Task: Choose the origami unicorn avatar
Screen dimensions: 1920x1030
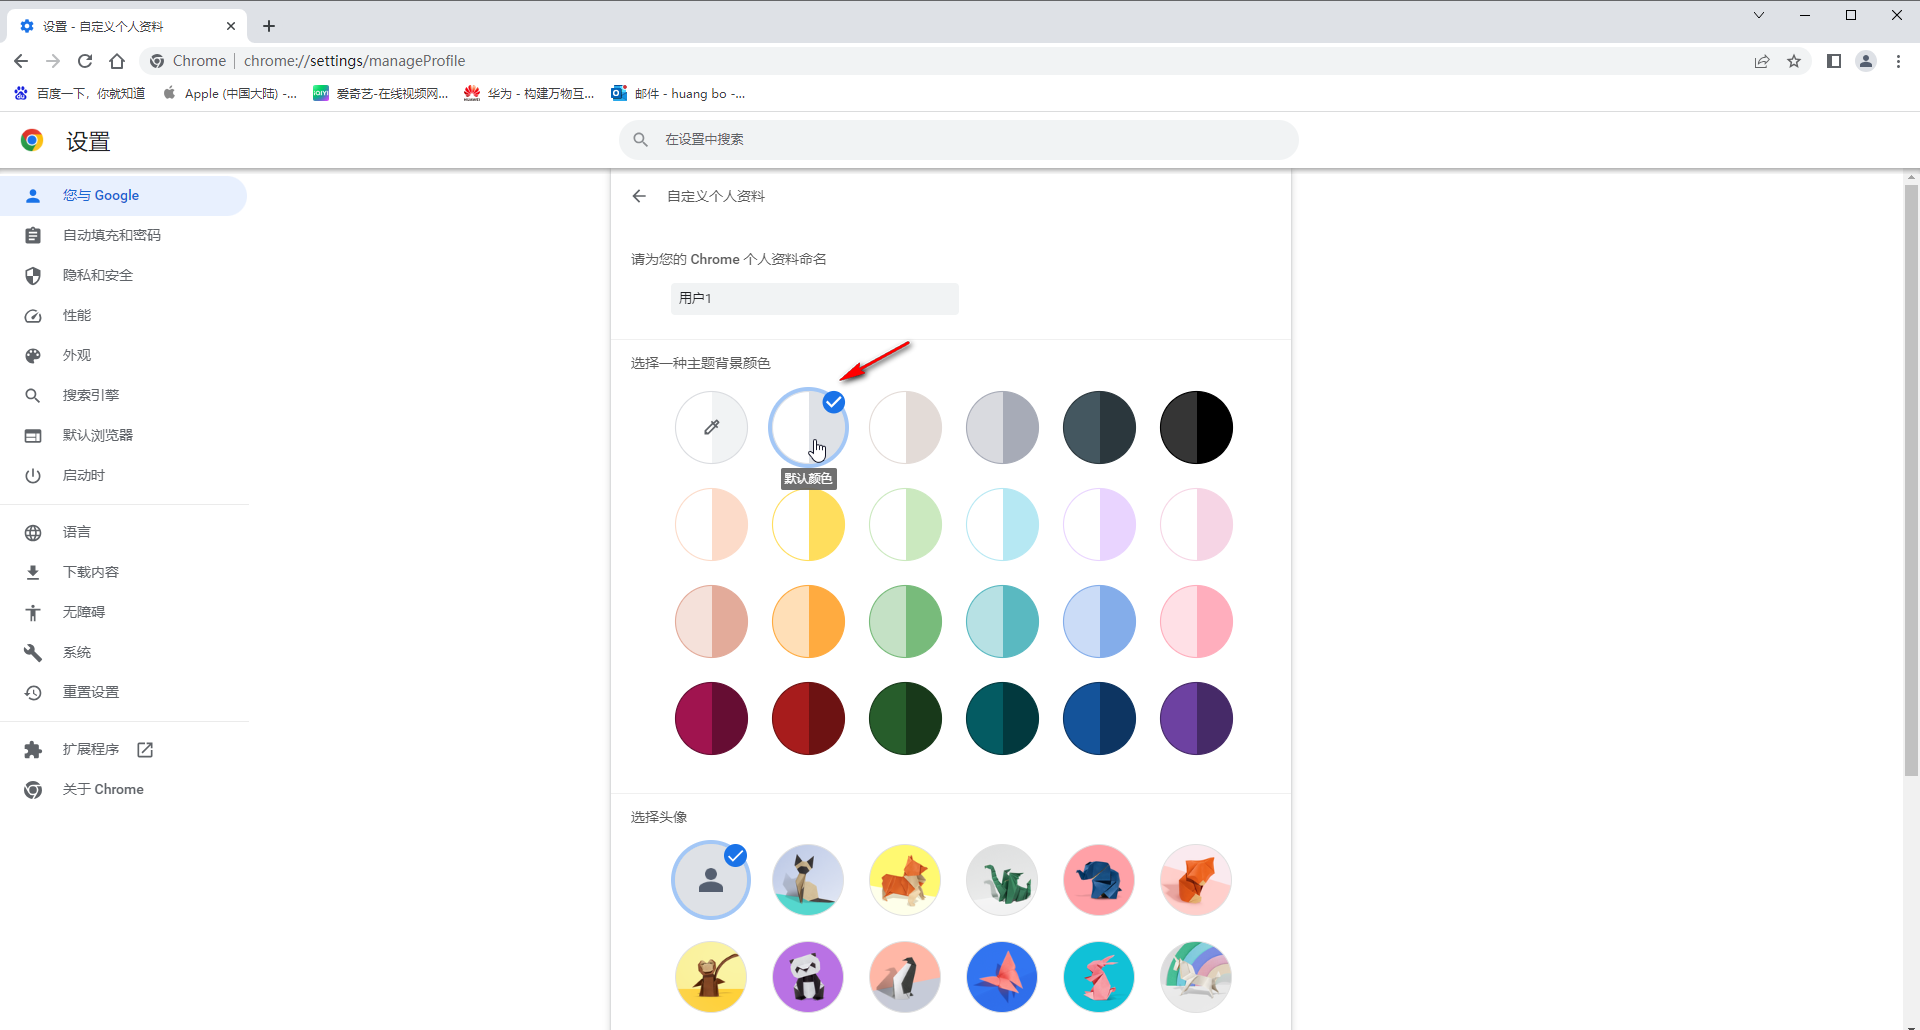Action: click(x=1196, y=977)
